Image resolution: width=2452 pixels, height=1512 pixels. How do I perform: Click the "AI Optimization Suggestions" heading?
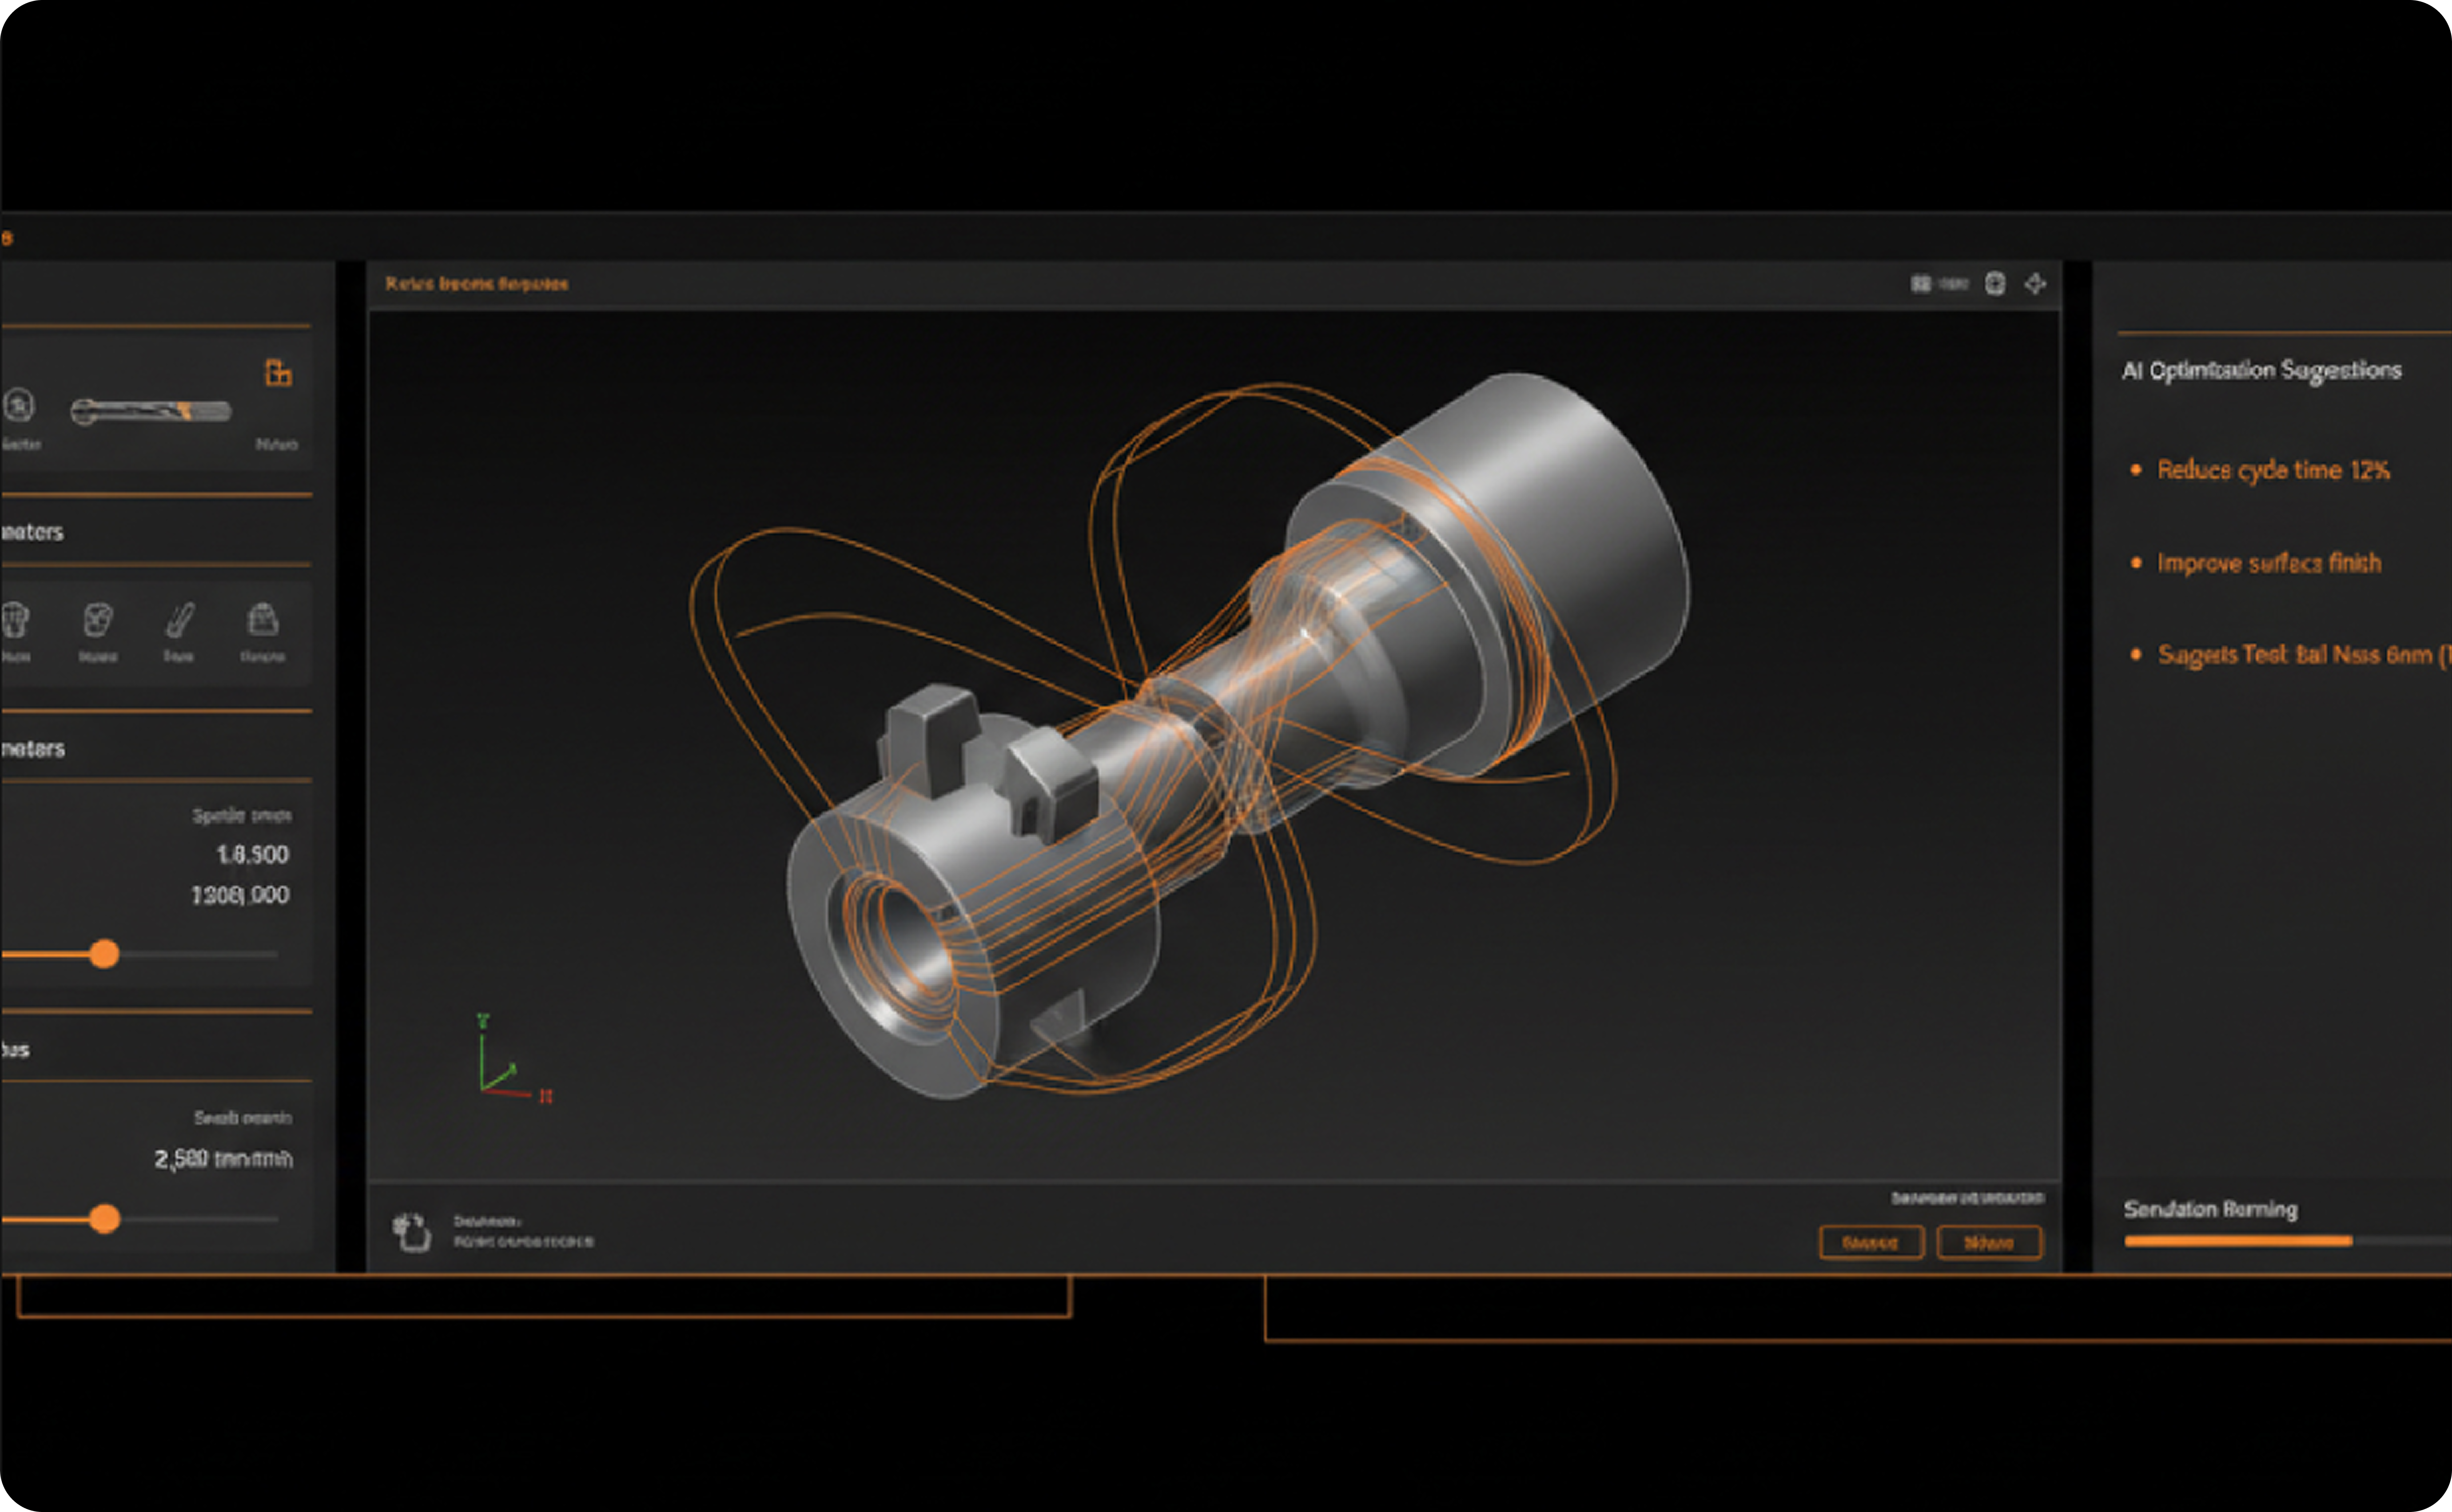pyautogui.click(x=2262, y=371)
